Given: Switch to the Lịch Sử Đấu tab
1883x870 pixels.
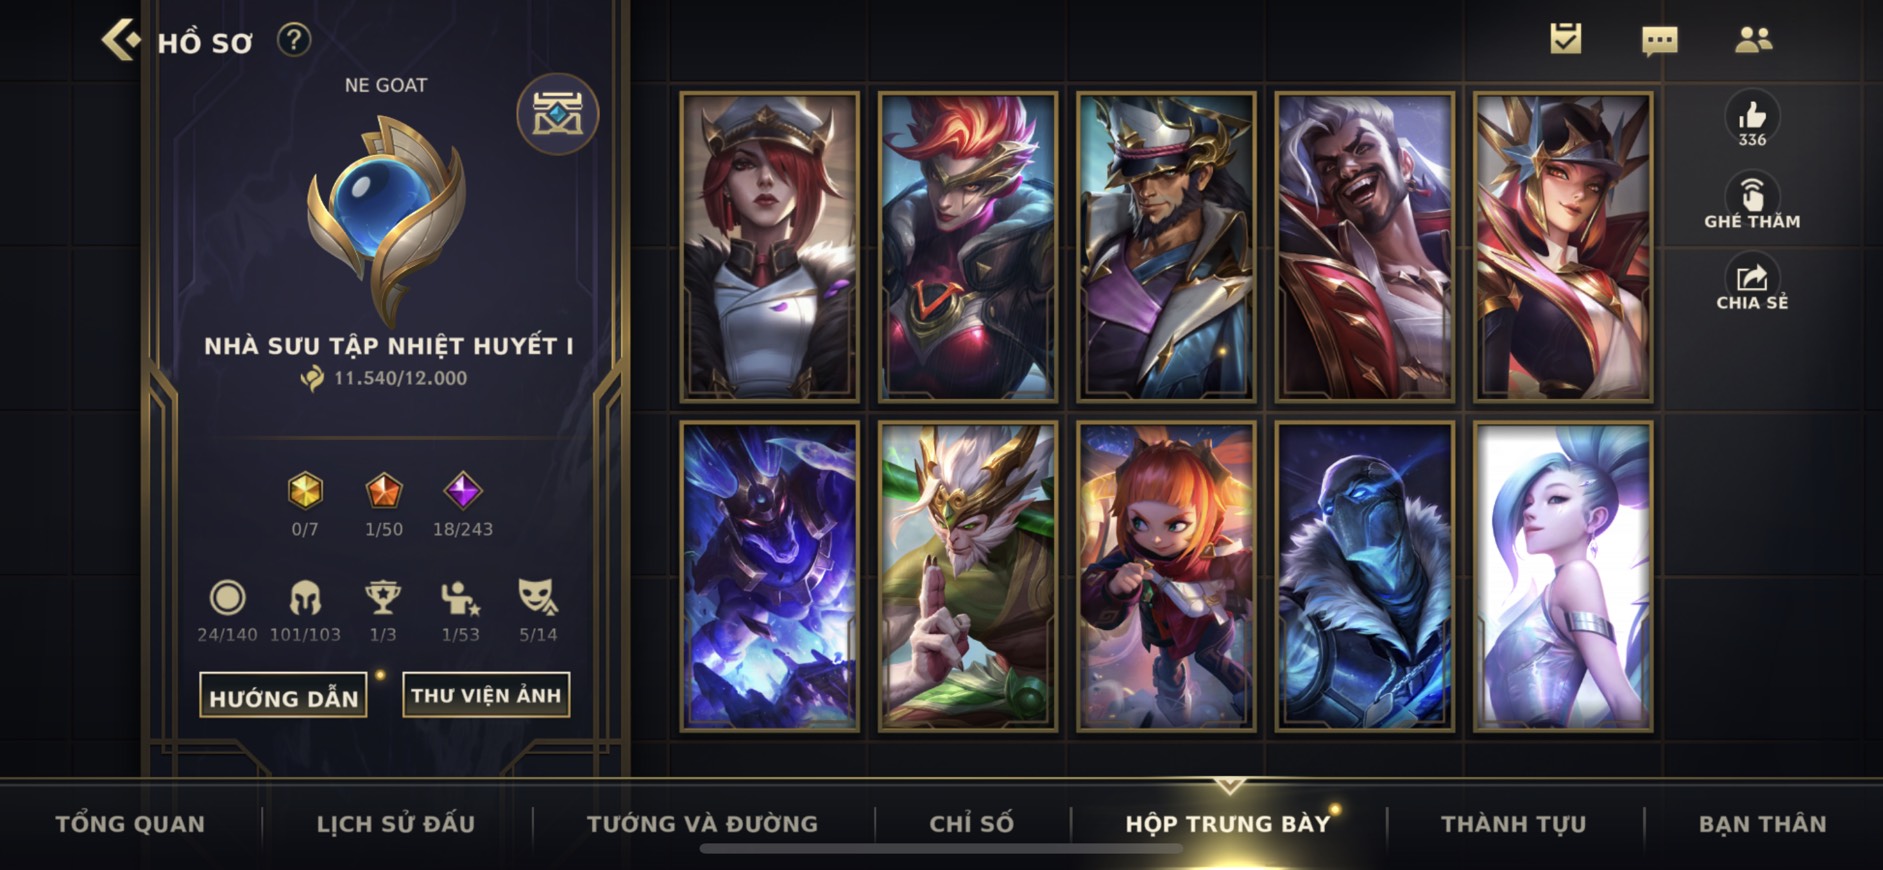Looking at the screenshot, I should (396, 824).
